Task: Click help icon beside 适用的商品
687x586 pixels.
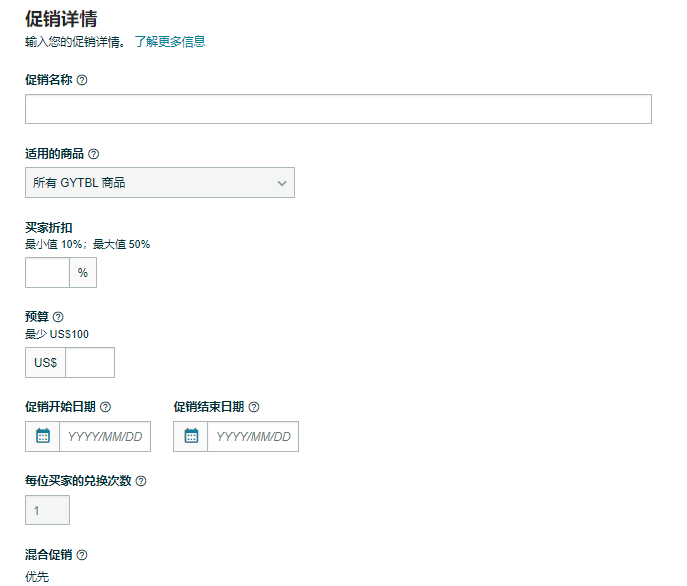Action: (94, 154)
